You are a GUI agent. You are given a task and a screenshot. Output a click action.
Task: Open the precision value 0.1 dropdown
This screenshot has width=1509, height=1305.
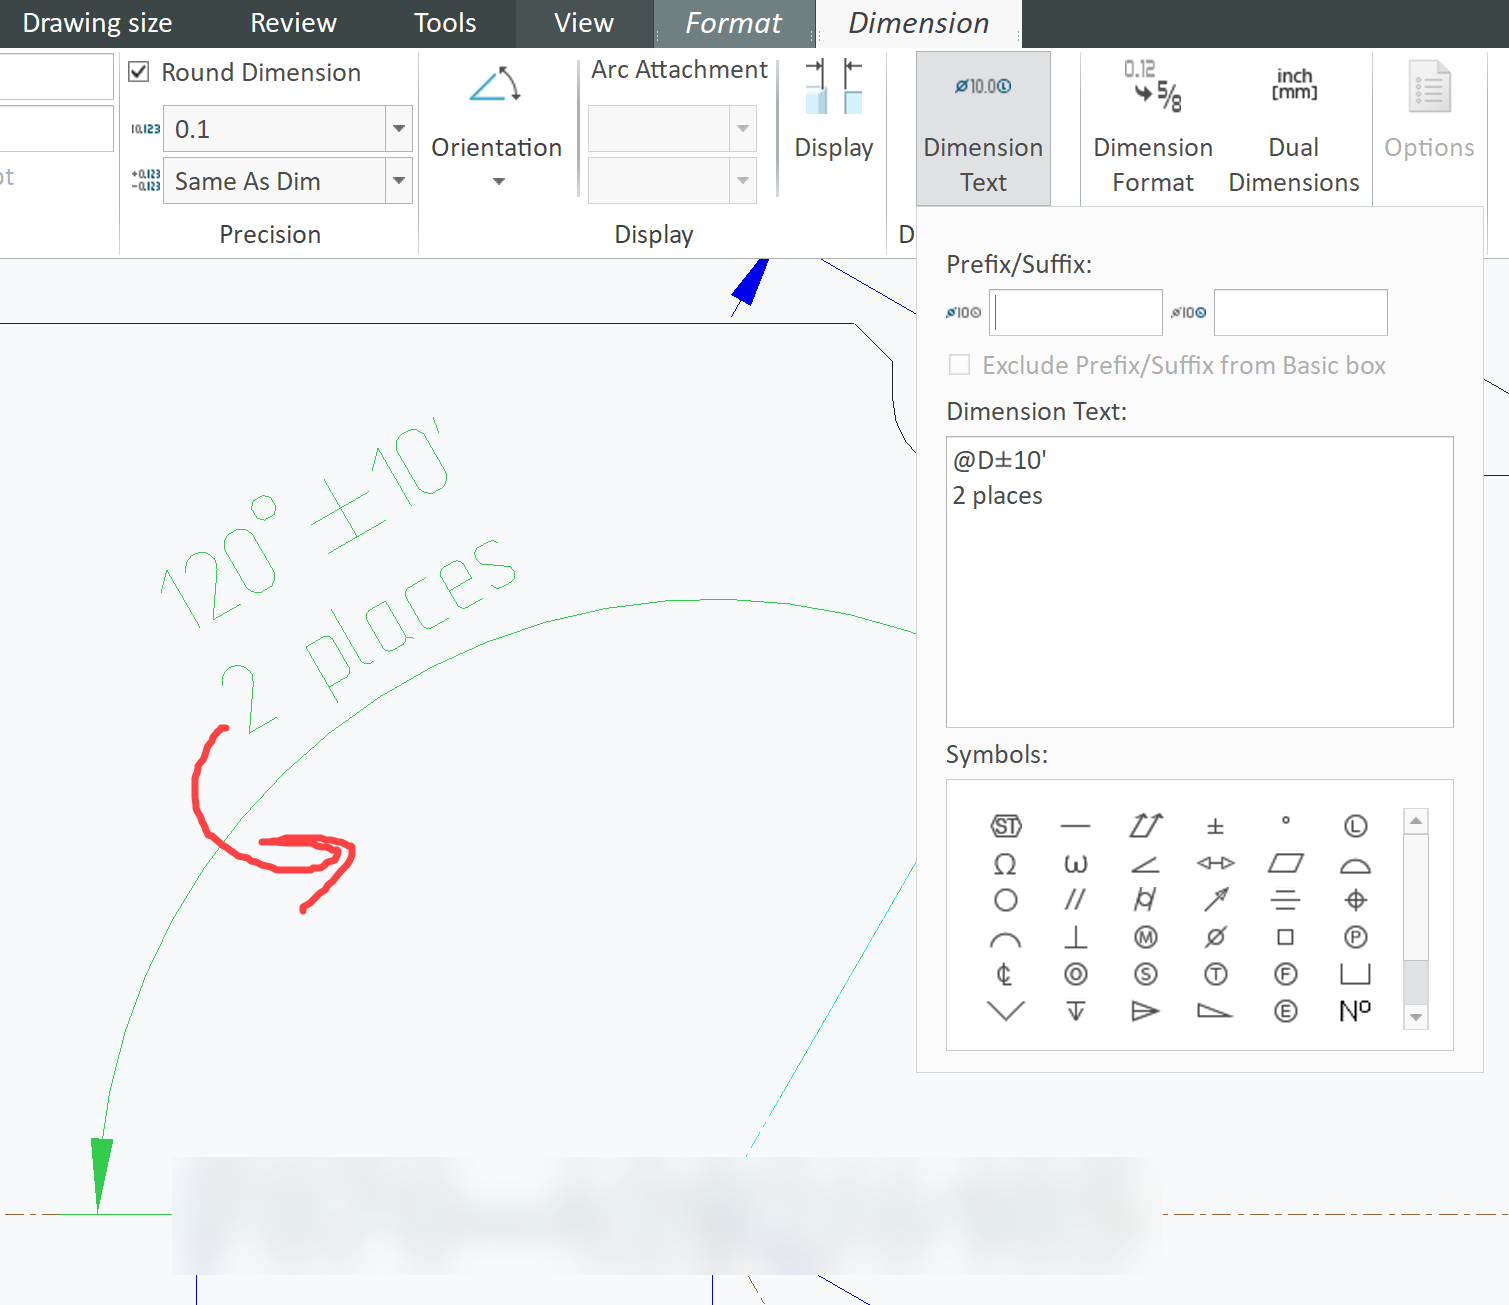point(397,128)
